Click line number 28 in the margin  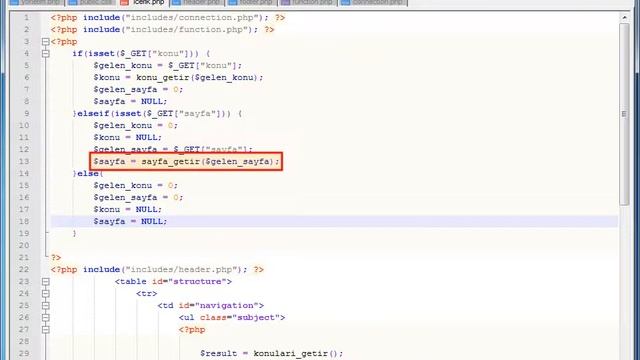(x=24, y=342)
